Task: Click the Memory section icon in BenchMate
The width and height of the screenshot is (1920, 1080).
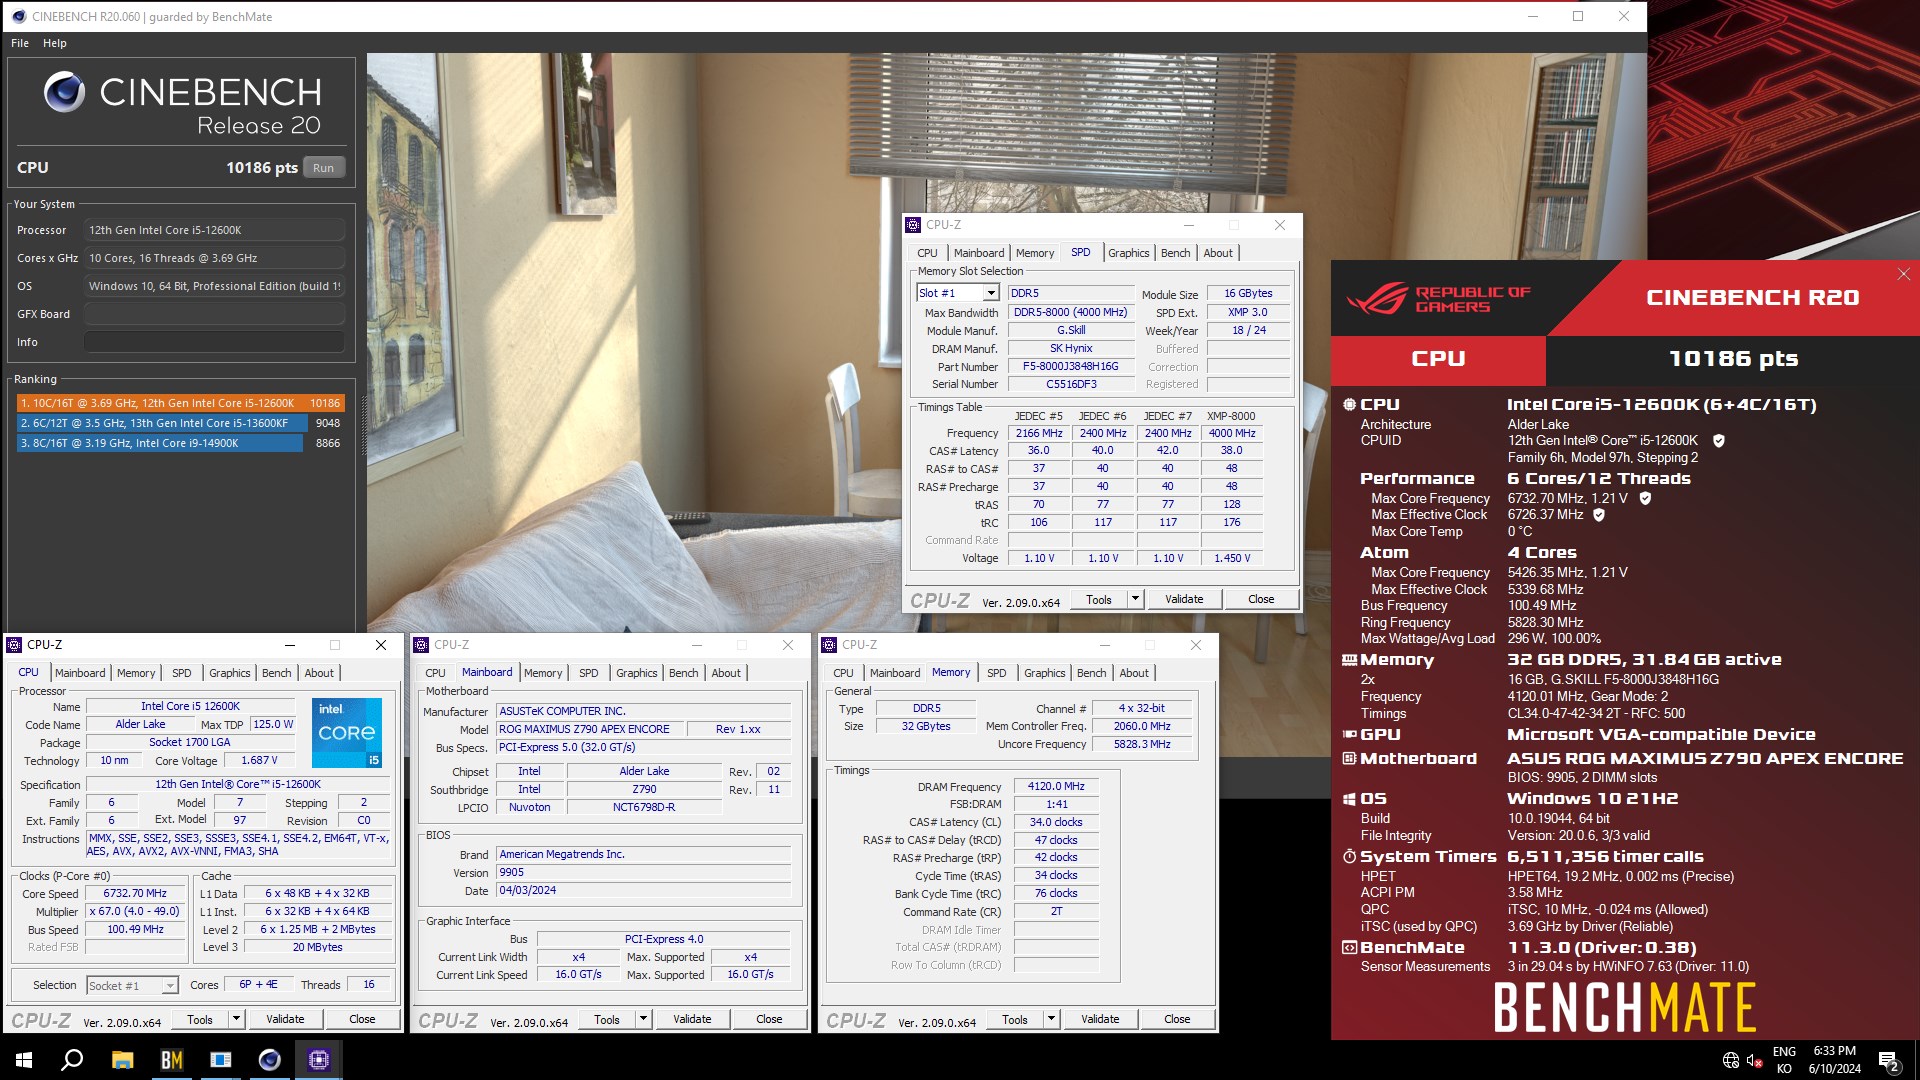Action: click(x=1349, y=660)
